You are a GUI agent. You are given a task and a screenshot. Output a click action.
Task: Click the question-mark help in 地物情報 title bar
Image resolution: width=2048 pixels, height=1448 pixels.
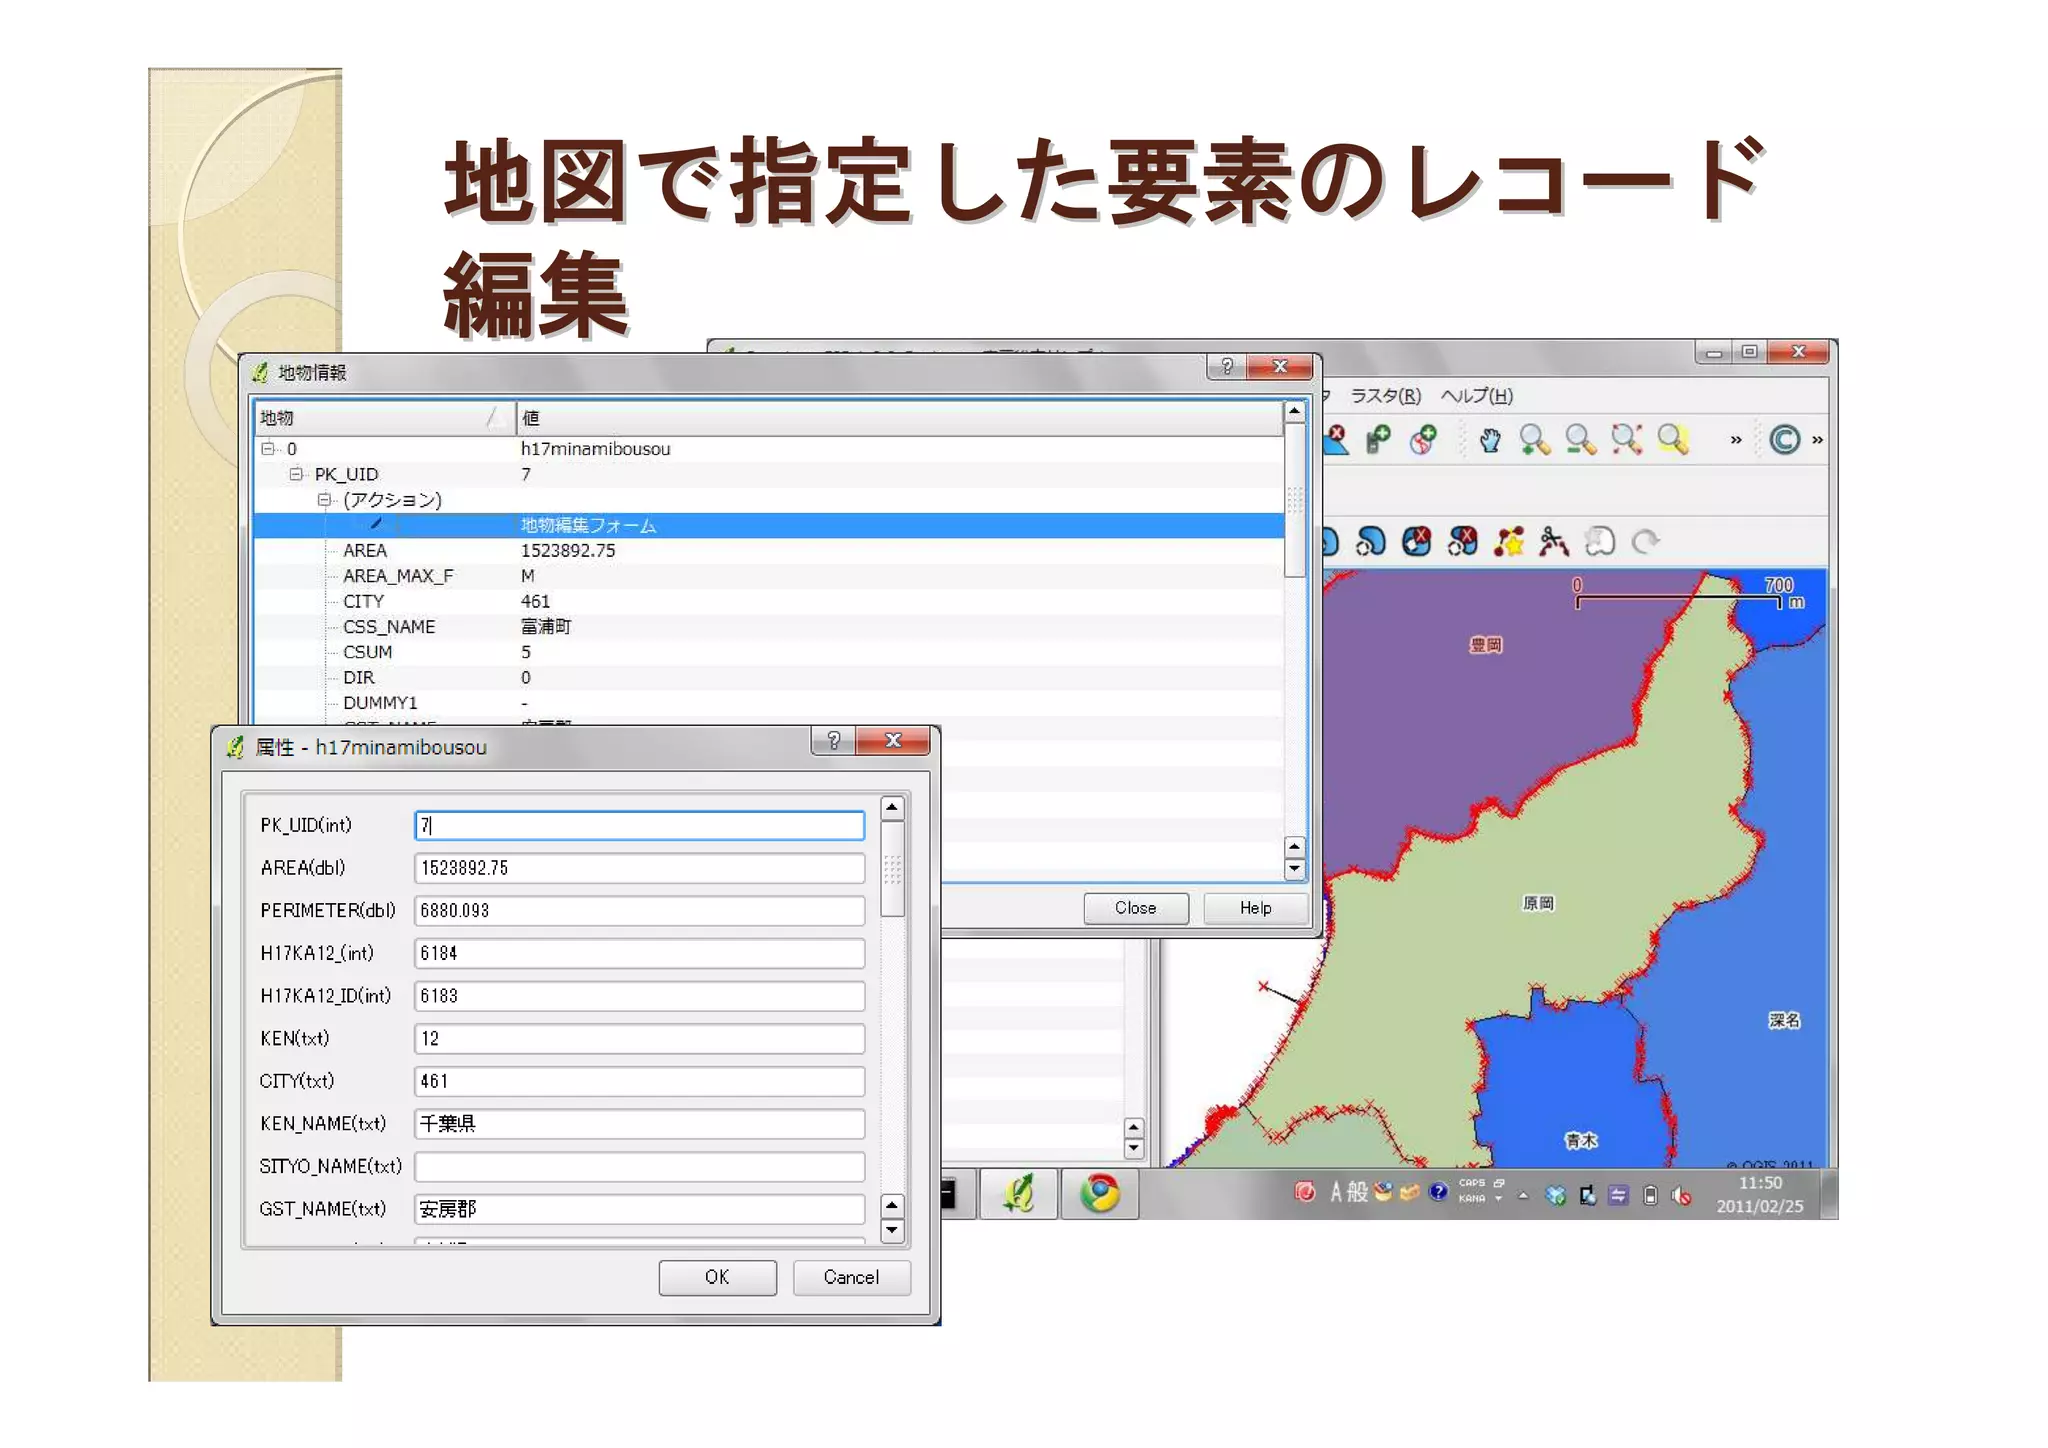click(x=1227, y=367)
